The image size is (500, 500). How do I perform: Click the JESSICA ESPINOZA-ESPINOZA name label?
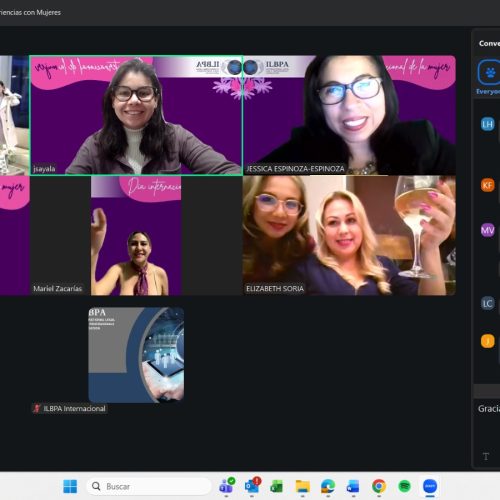coord(295,169)
